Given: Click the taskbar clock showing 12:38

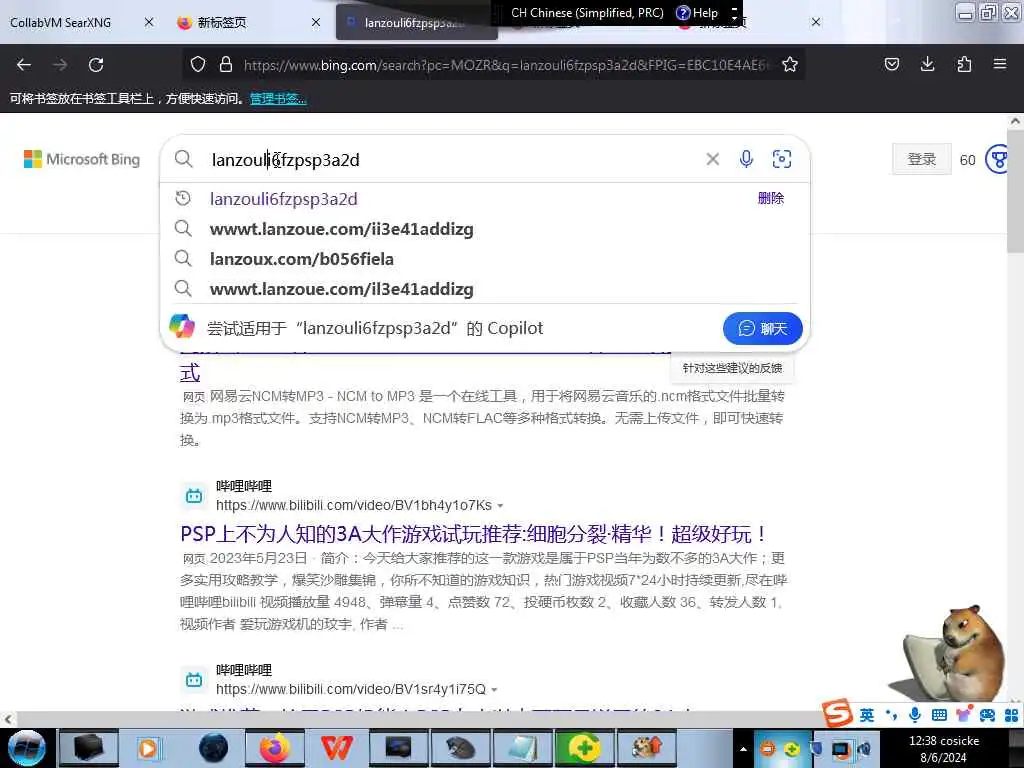Looking at the screenshot, I should (x=944, y=749).
